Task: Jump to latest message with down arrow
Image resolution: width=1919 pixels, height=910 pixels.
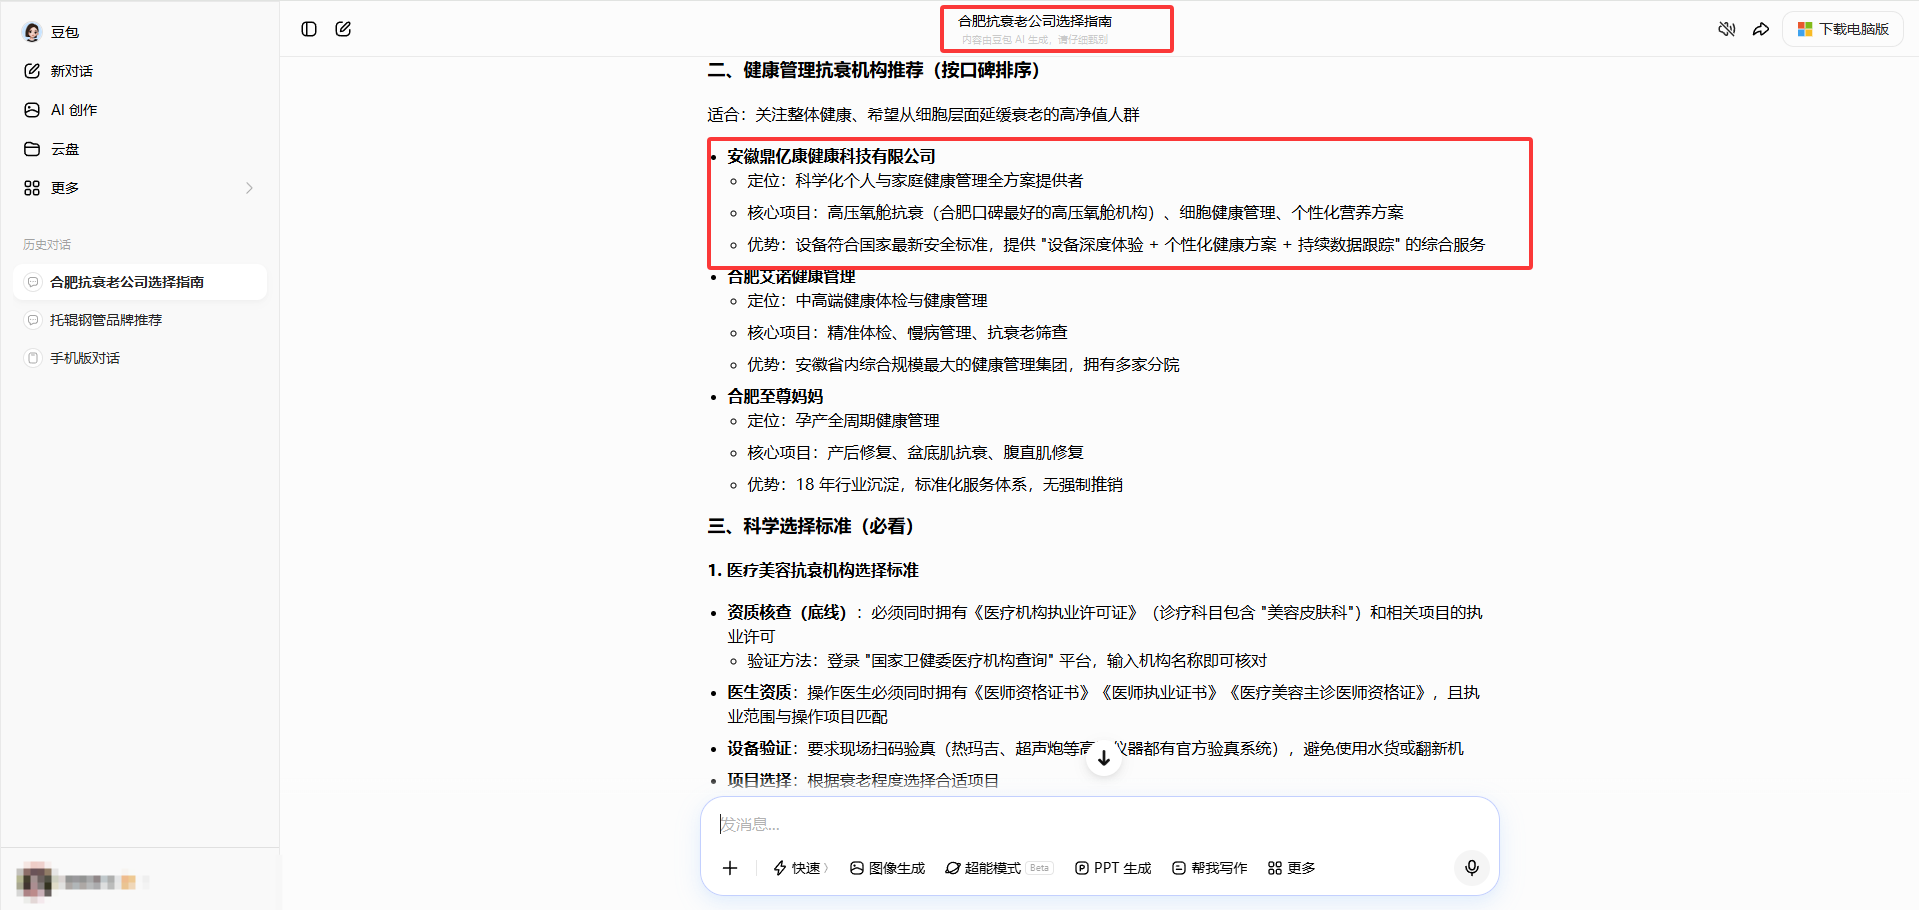Action: click(x=1103, y=758)
